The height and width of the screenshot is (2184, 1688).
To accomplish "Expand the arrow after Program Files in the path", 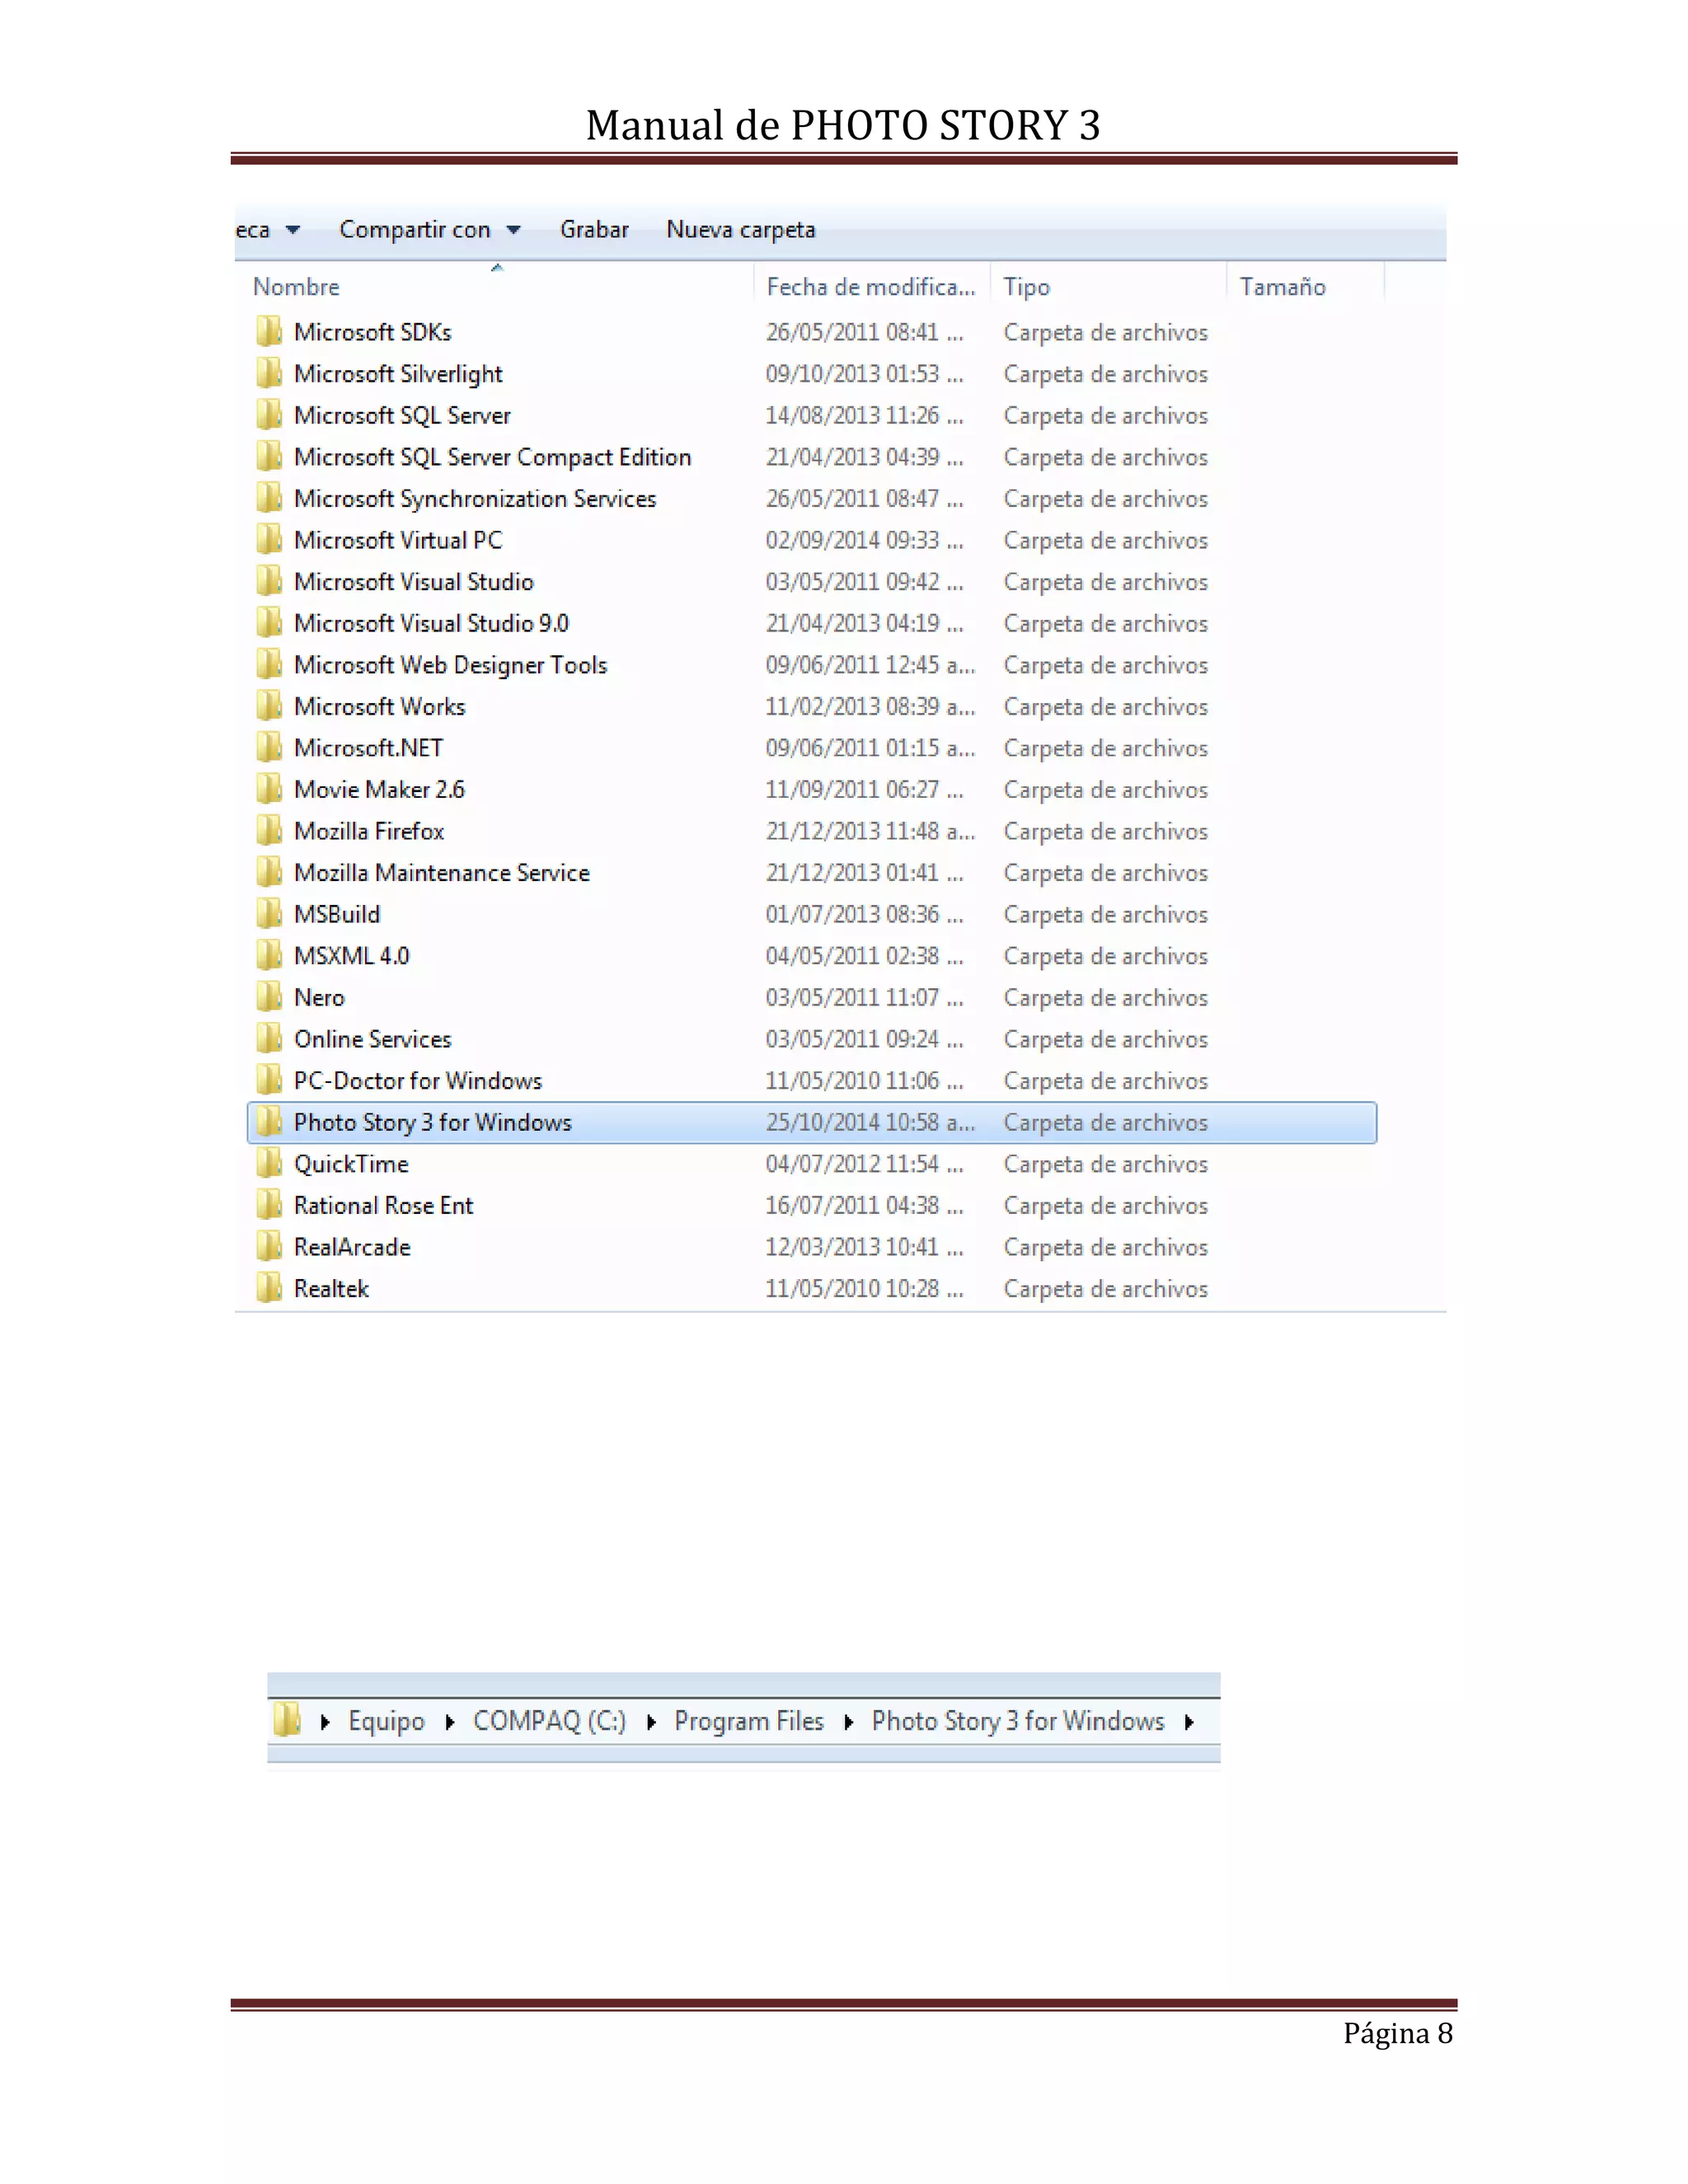I will (x=848, y=1721).
